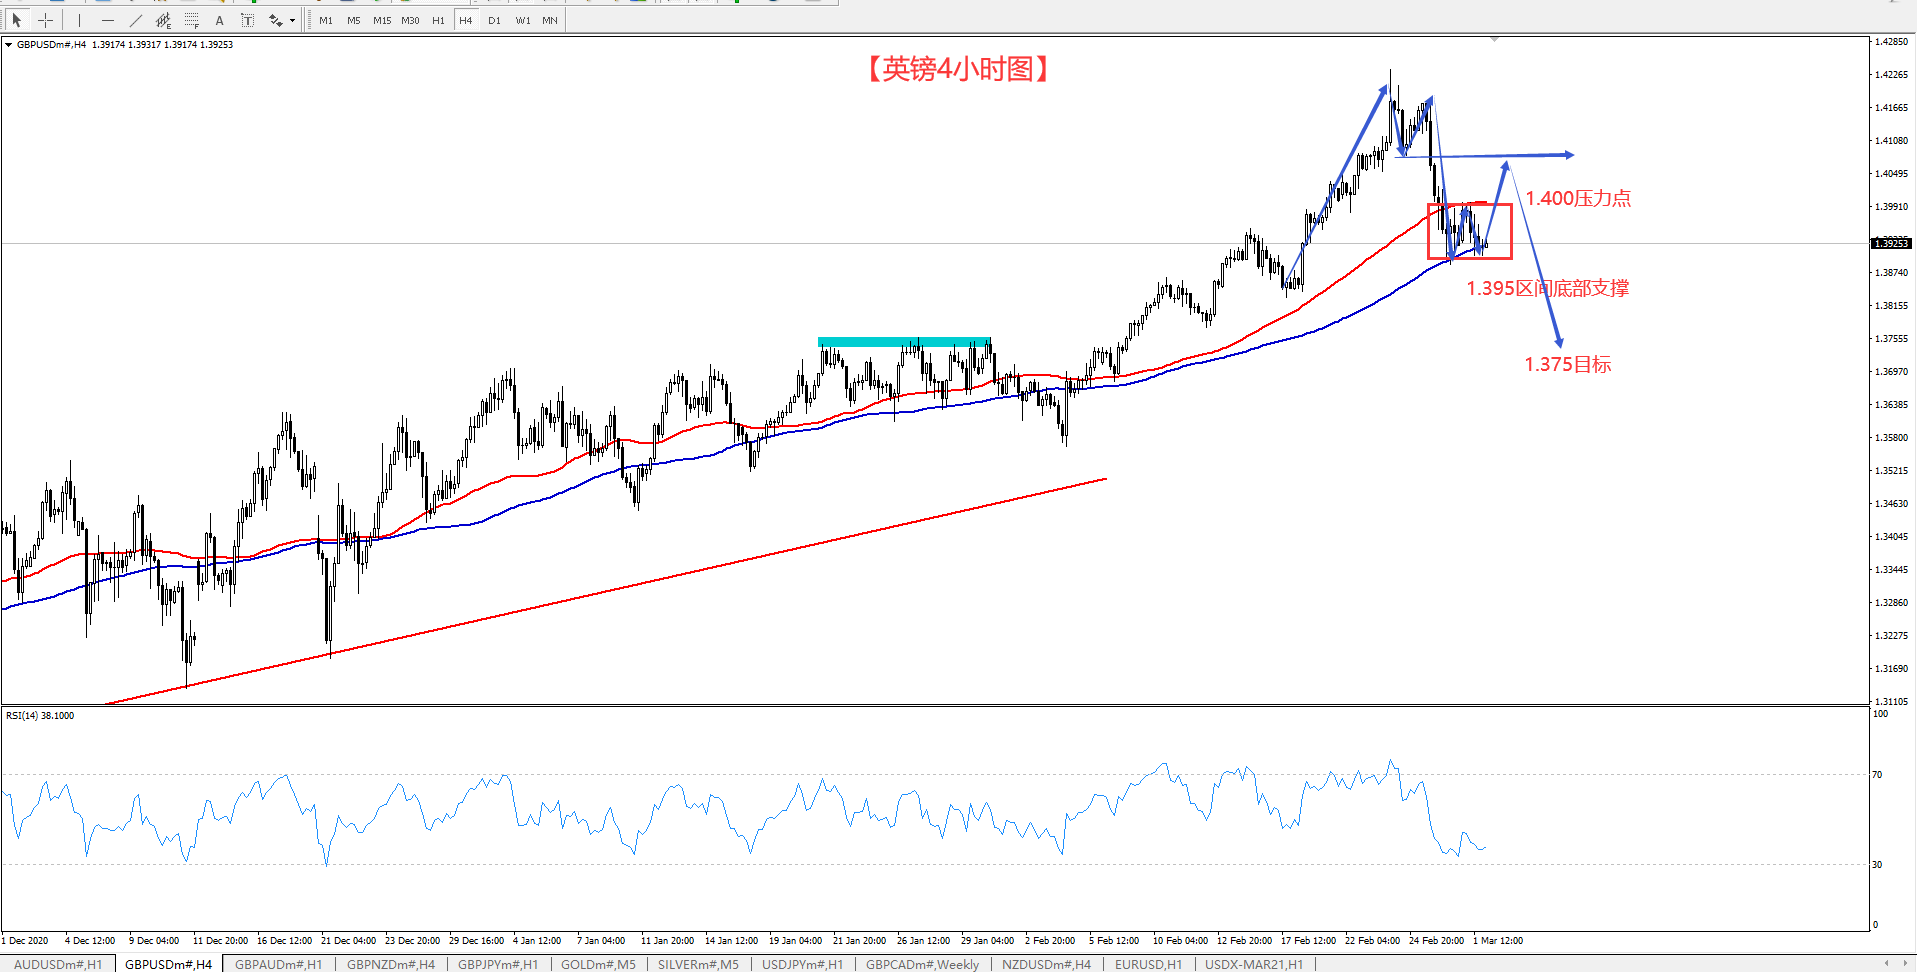
Task: Go to the USDJPYm#,H1 tab
Action: (x=802, y=964)
